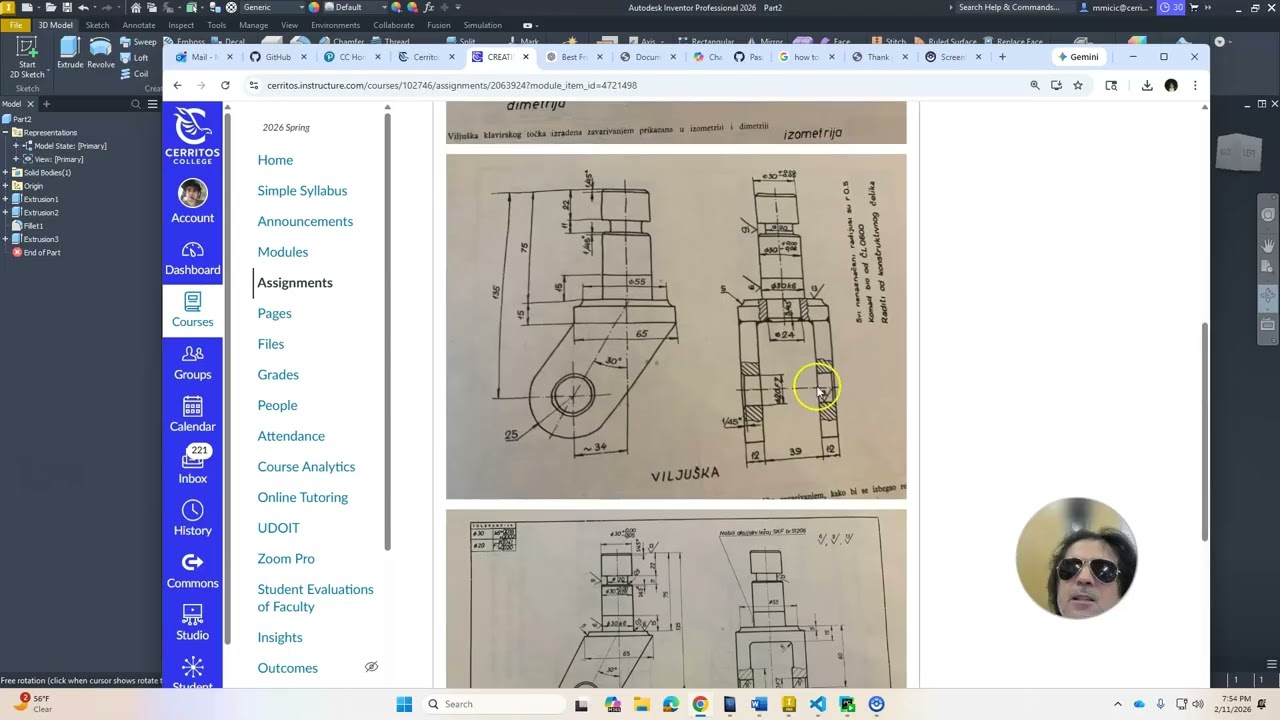Go back in Chrome browser
Screen dimensions: 1280x720
[x=178, y=86]
